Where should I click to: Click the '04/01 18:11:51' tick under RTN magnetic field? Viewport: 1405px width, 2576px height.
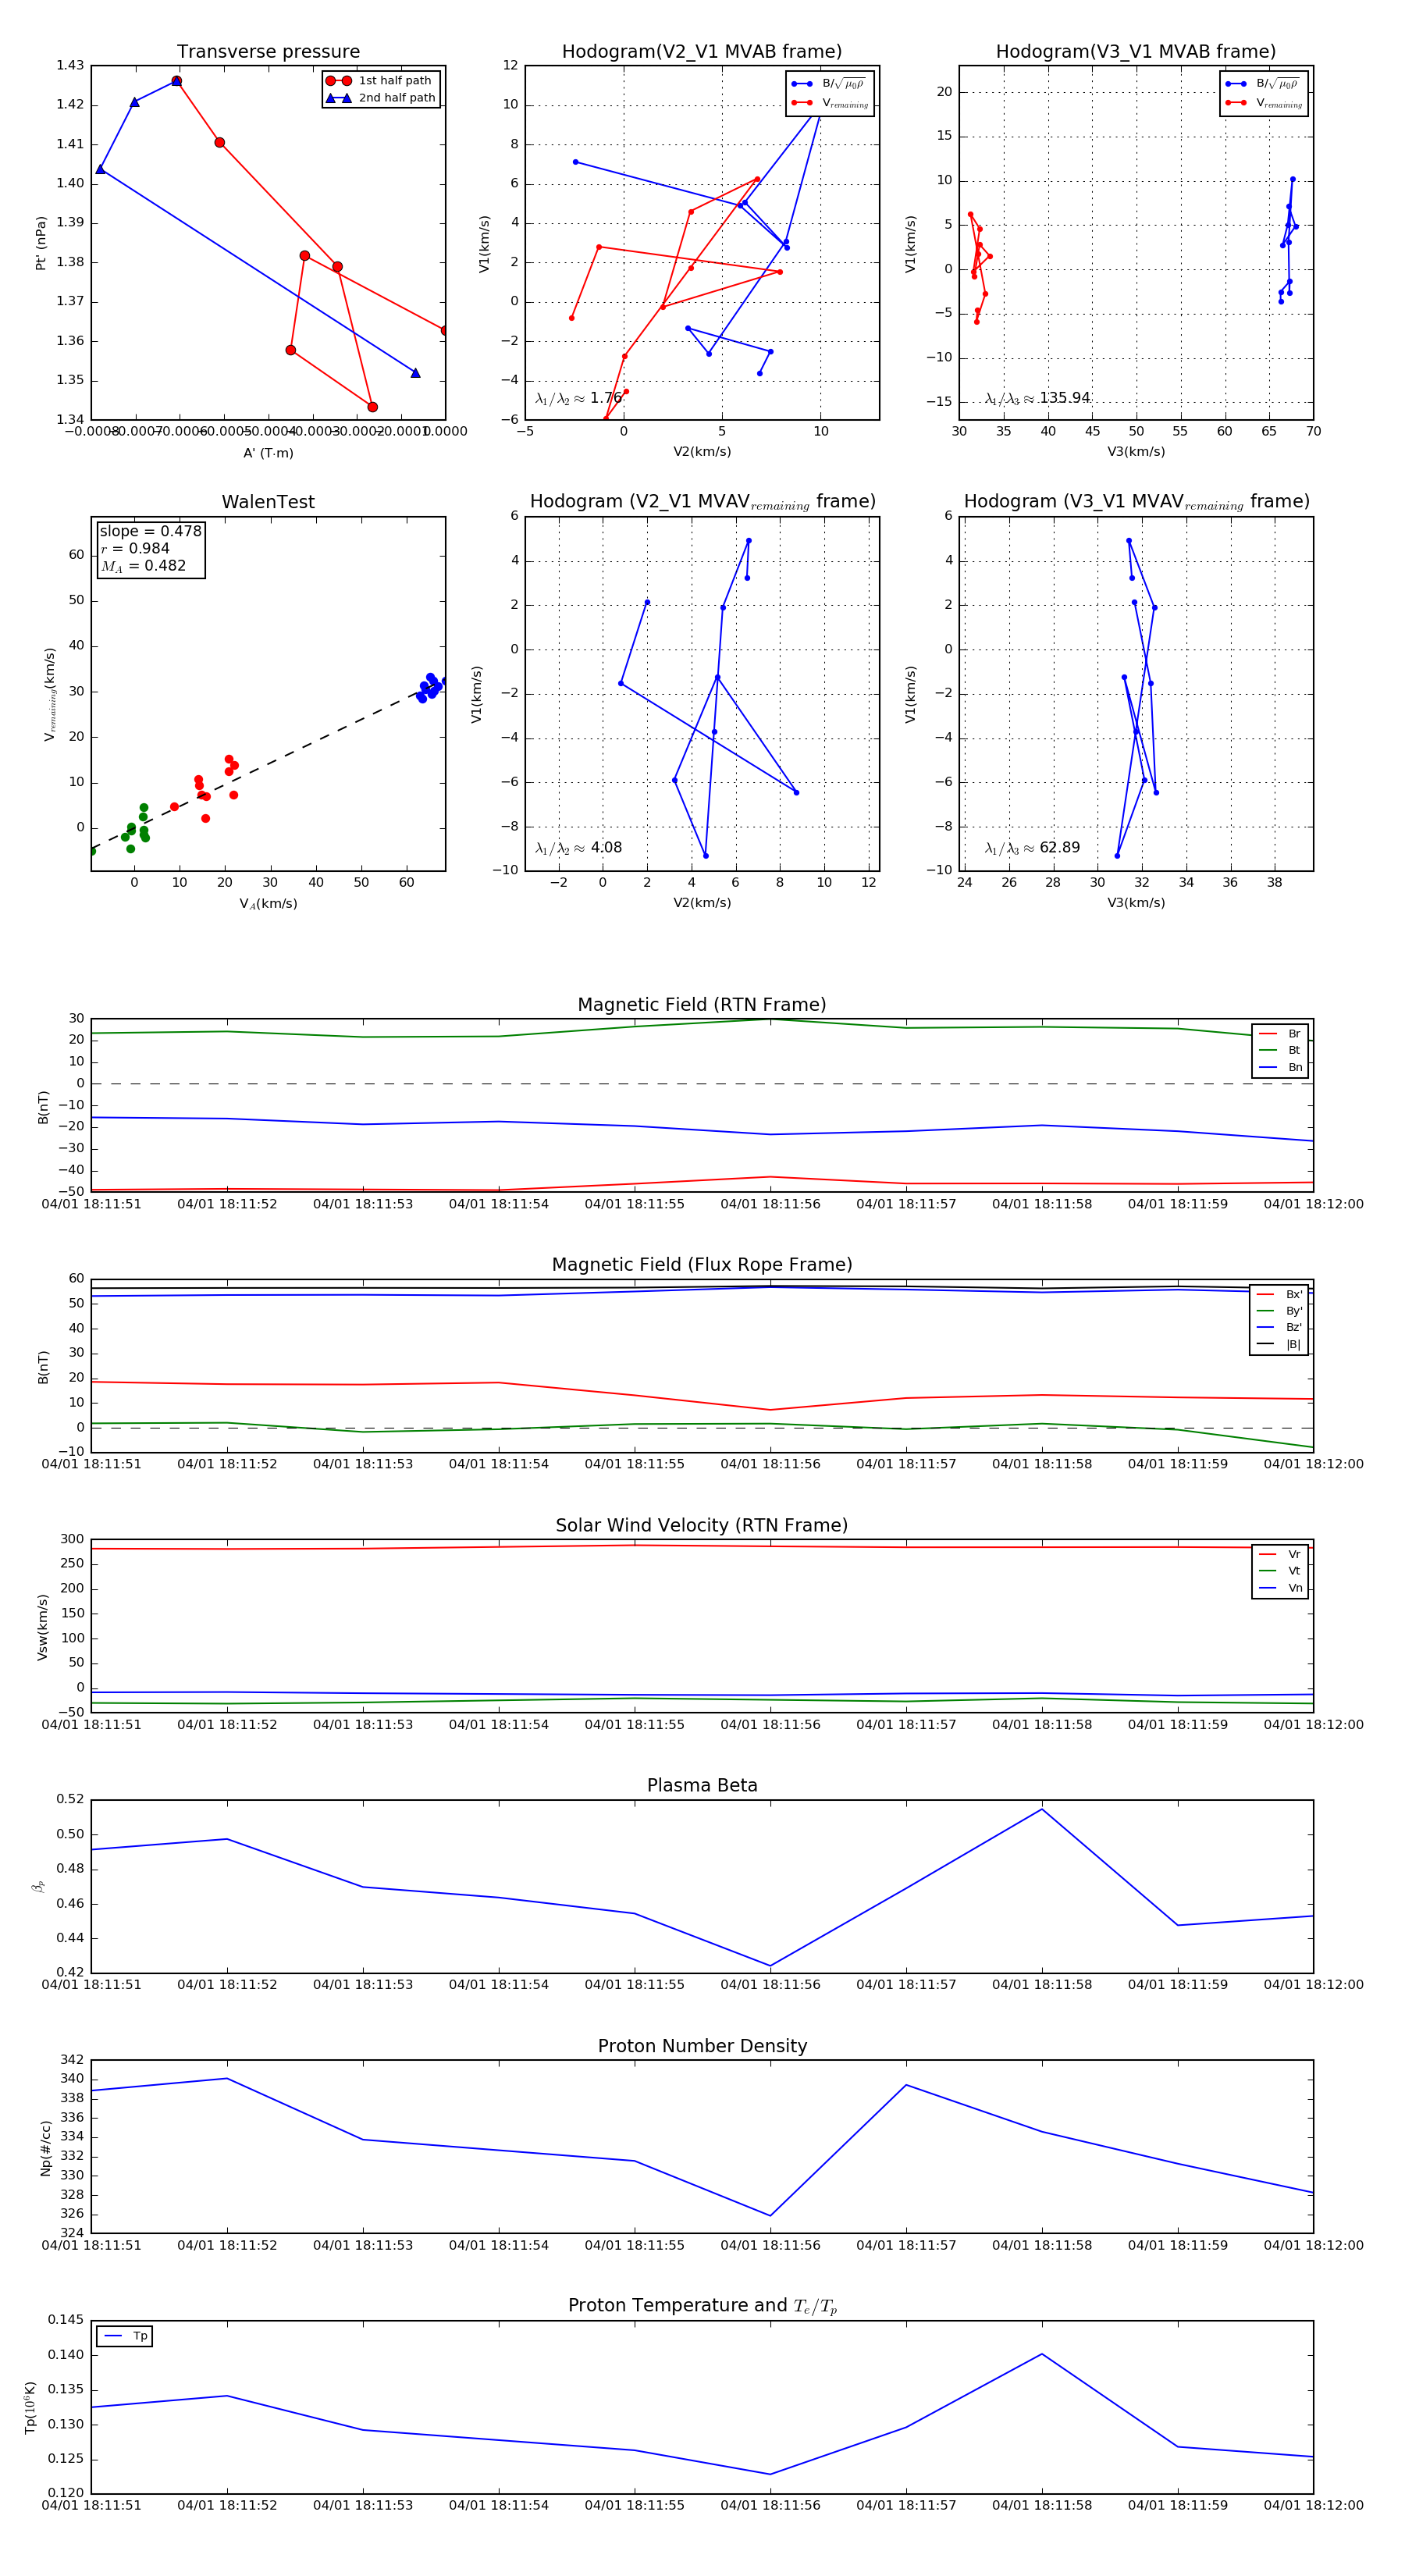point(91,1204)
